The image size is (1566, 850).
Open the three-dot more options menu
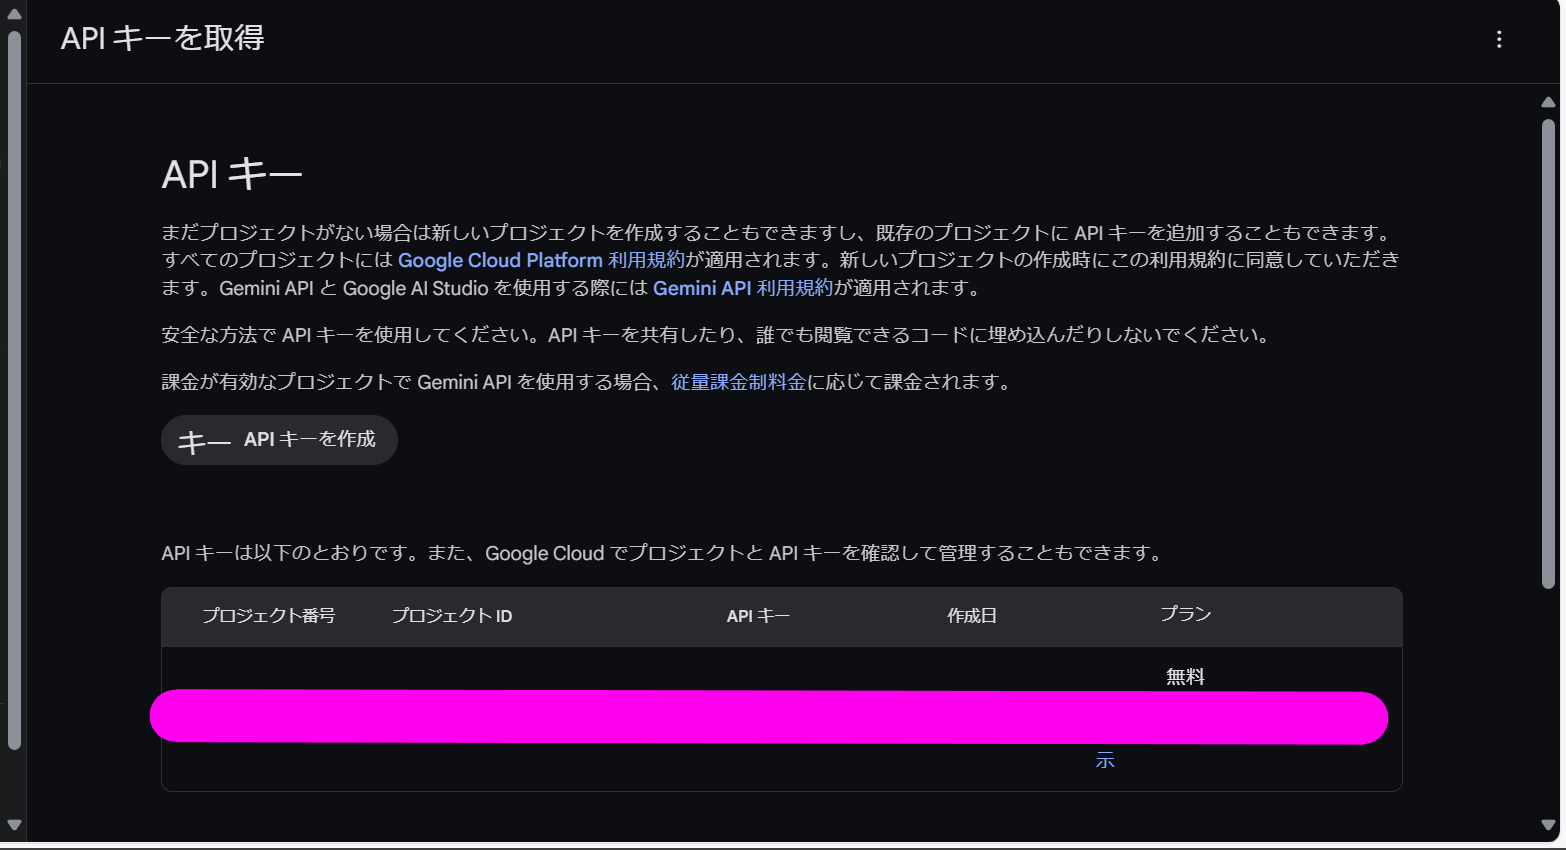click(x=1498, y=39)
